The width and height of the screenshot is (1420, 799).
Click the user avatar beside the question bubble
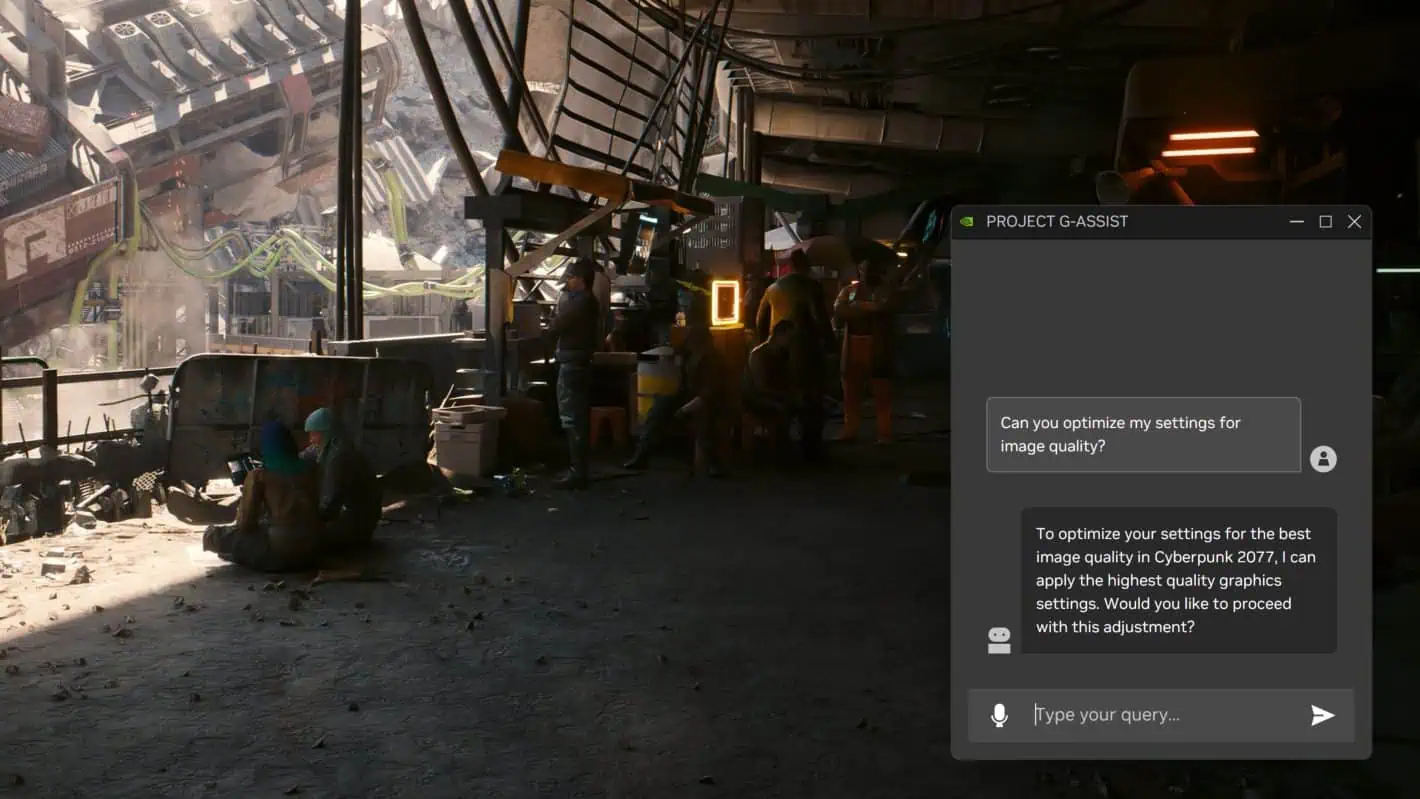click(x=1323, y=458)
